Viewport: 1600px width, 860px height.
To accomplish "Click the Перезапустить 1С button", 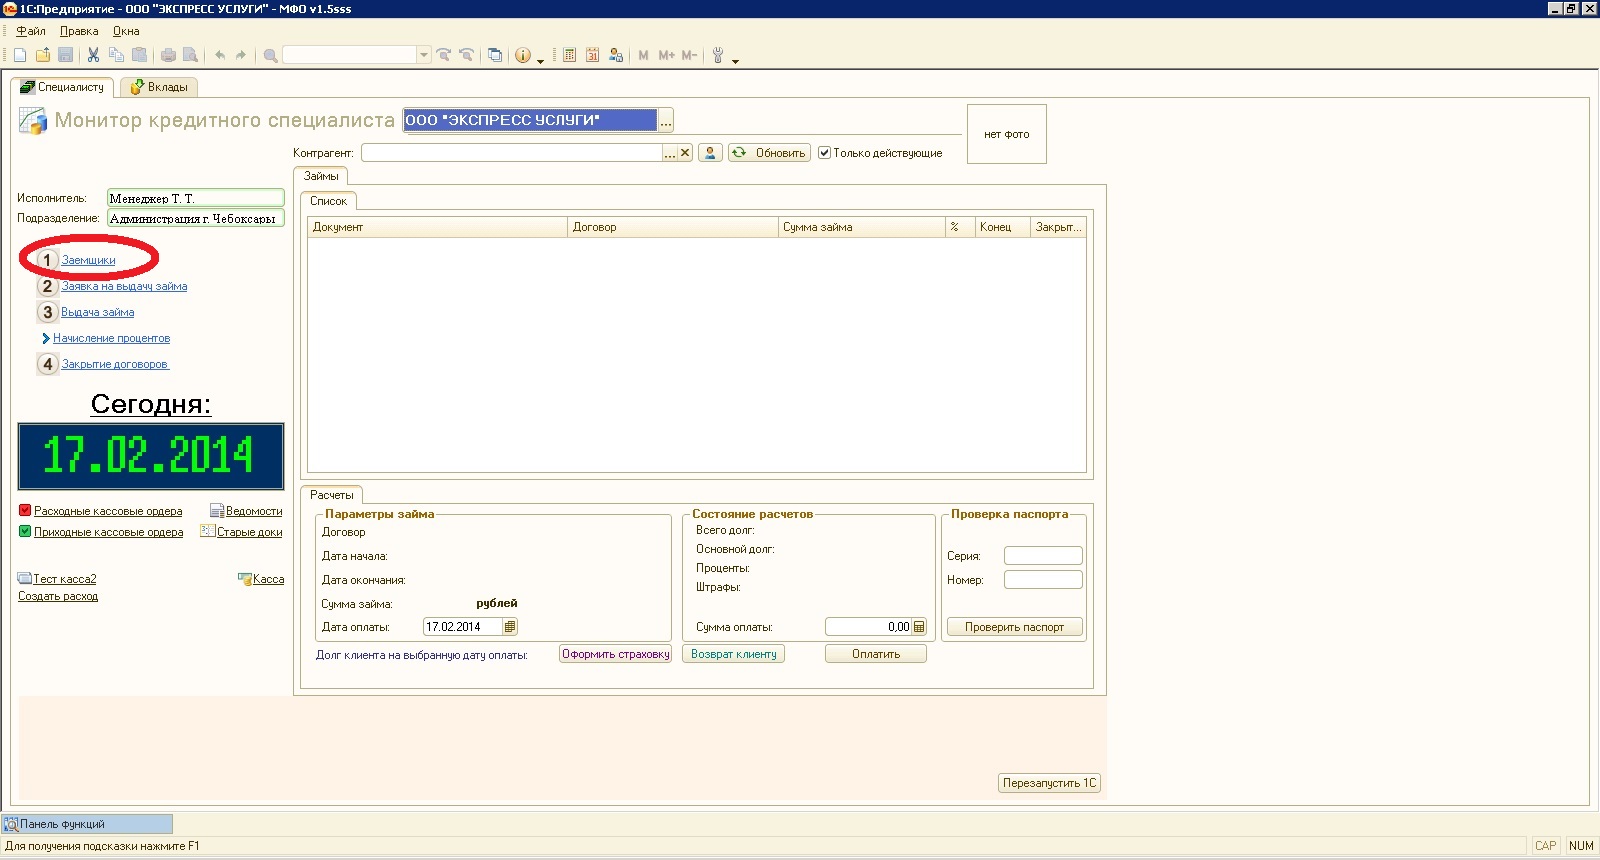I will click(1049, 783).
